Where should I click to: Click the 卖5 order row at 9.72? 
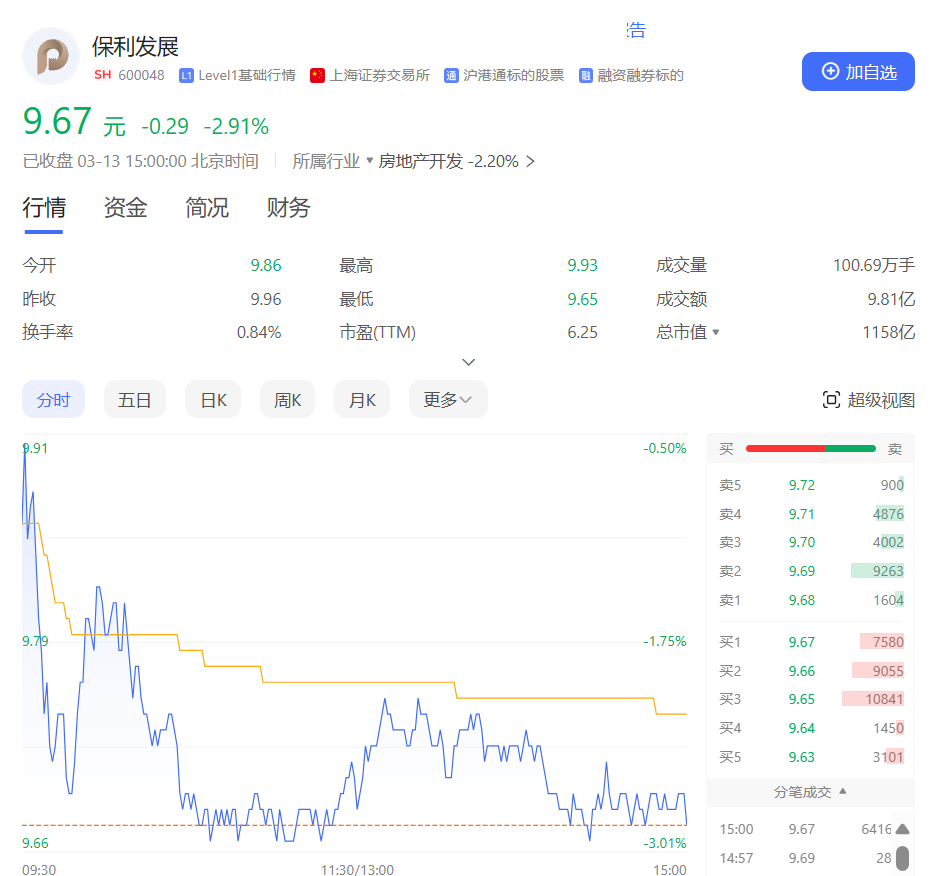pyautogui.click(x=811, y=485)
